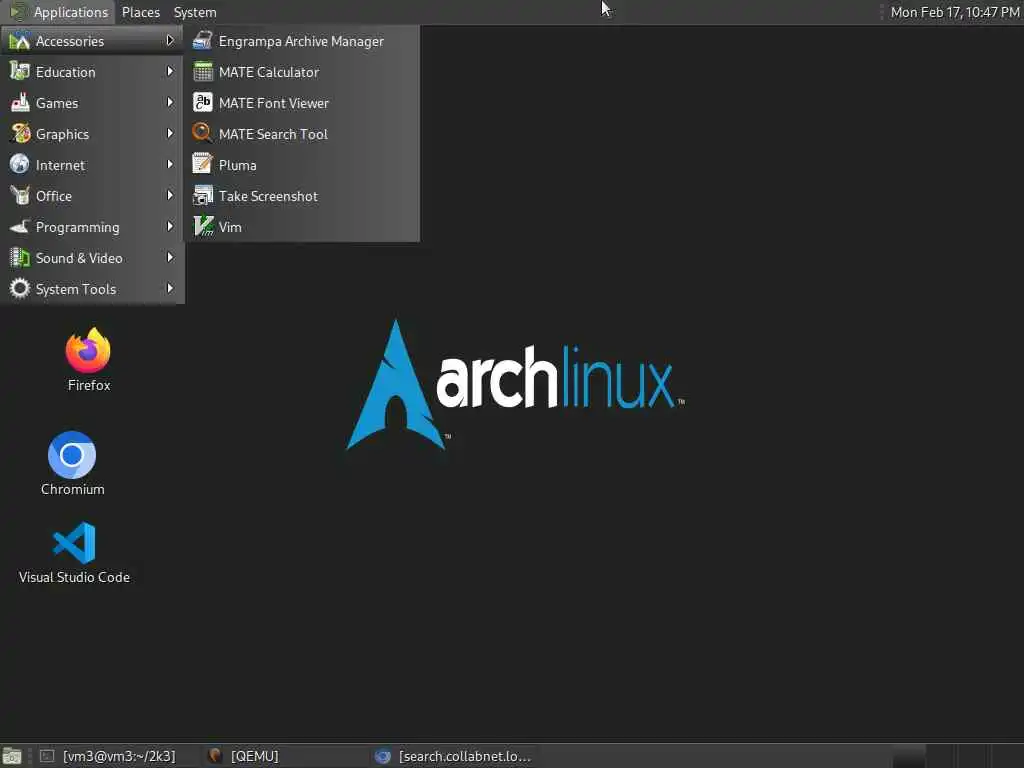
Task: Click the clock showing Mon Feb 17, 10:47 PM
Action: [954, 12]
